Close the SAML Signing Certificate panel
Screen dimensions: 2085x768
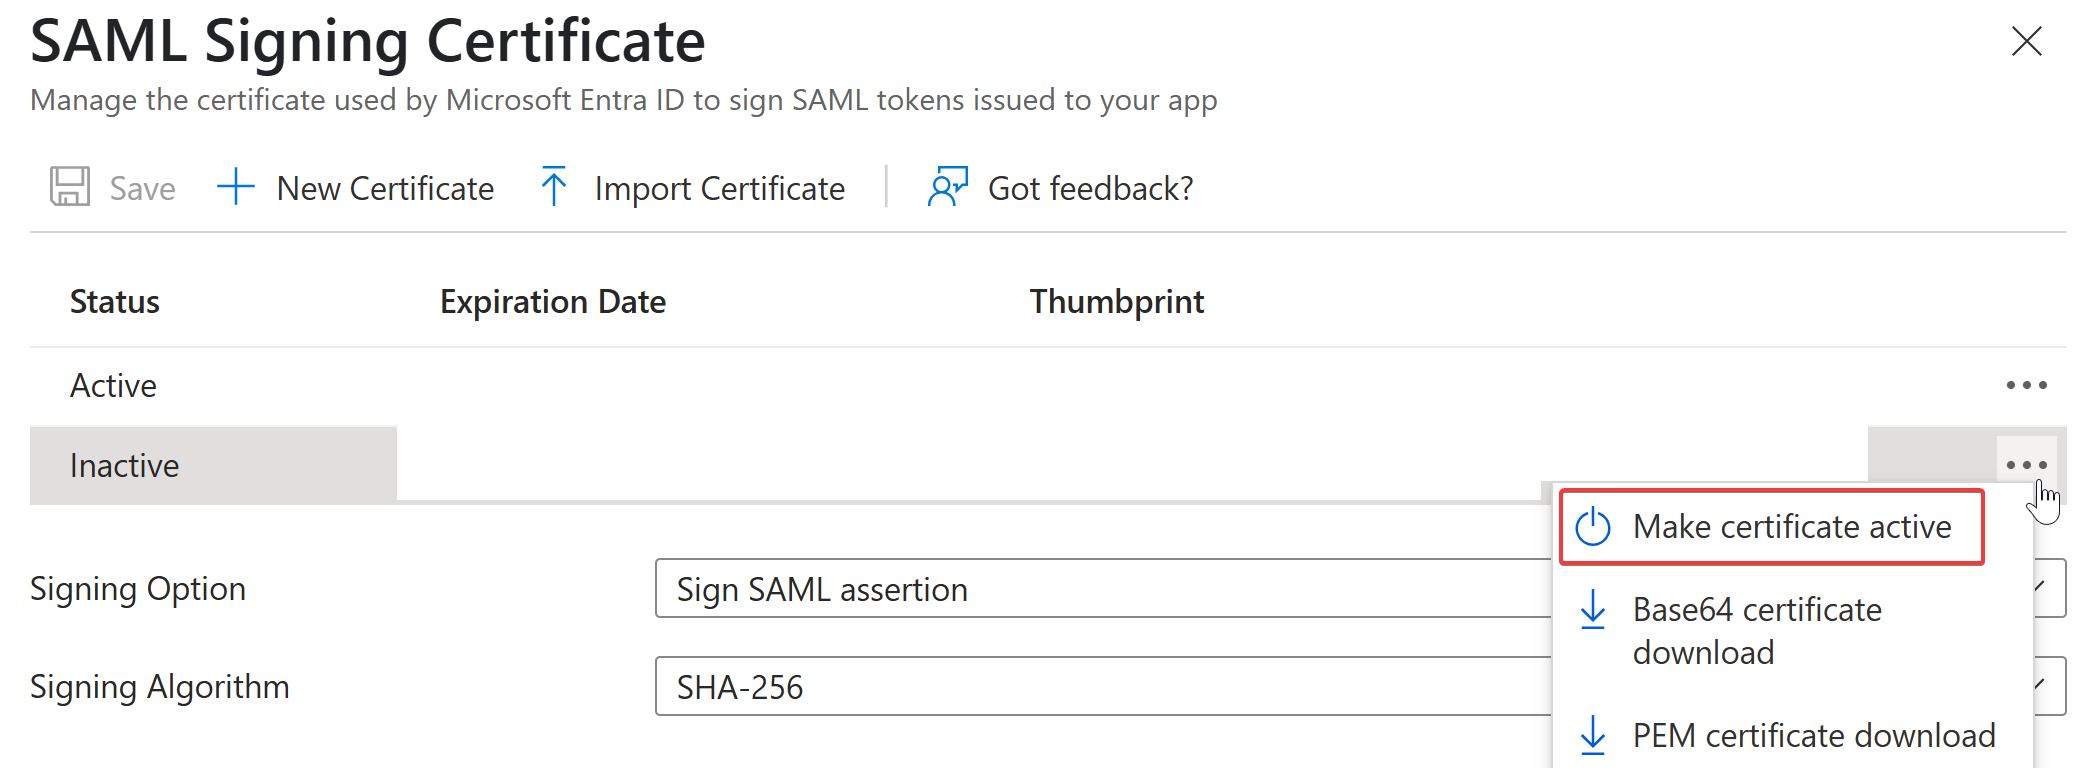point(2026,41)
